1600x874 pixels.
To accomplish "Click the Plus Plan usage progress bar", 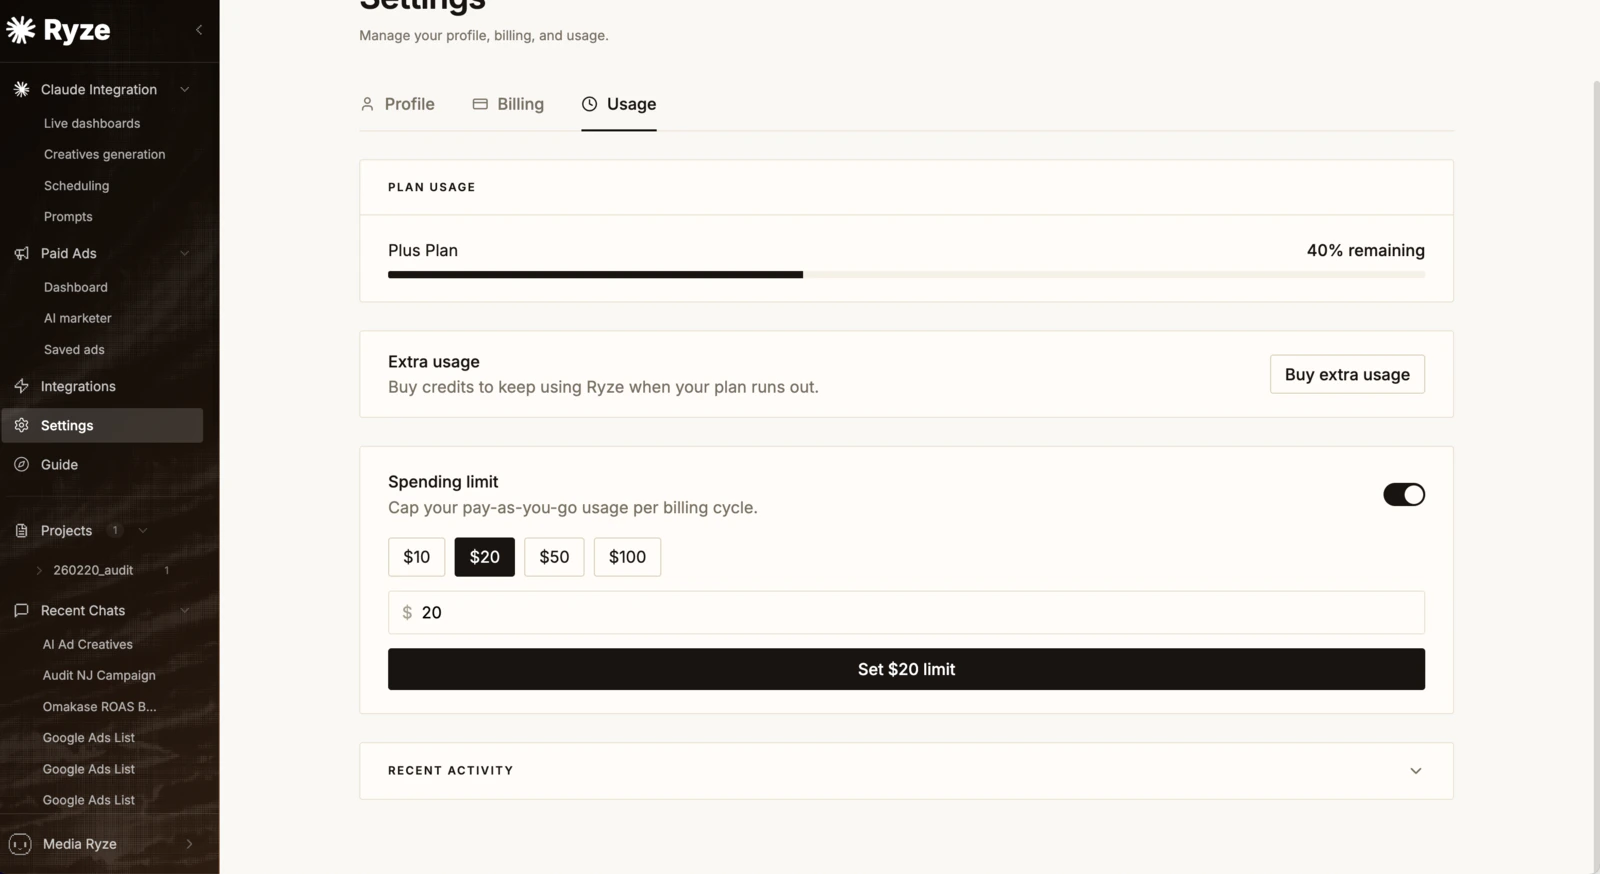I will 906,274.
